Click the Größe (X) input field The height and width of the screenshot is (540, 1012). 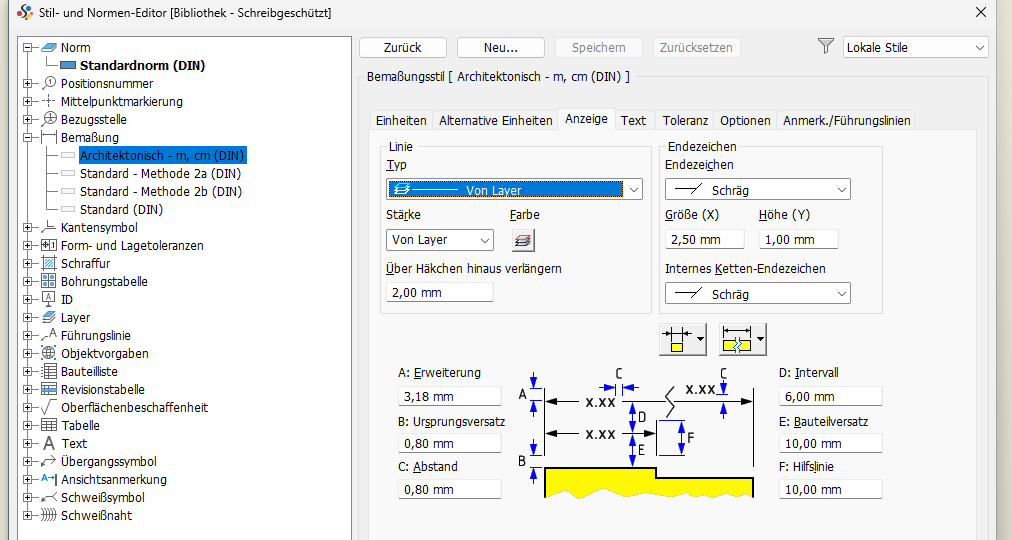pos(705,239)
